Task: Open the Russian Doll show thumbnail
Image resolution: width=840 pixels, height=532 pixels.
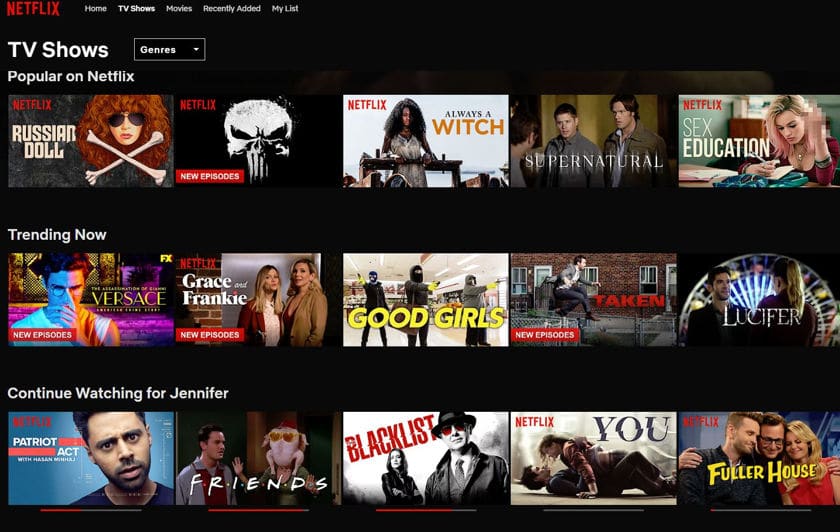Action: pyautogui.click(x=91, y=141)
